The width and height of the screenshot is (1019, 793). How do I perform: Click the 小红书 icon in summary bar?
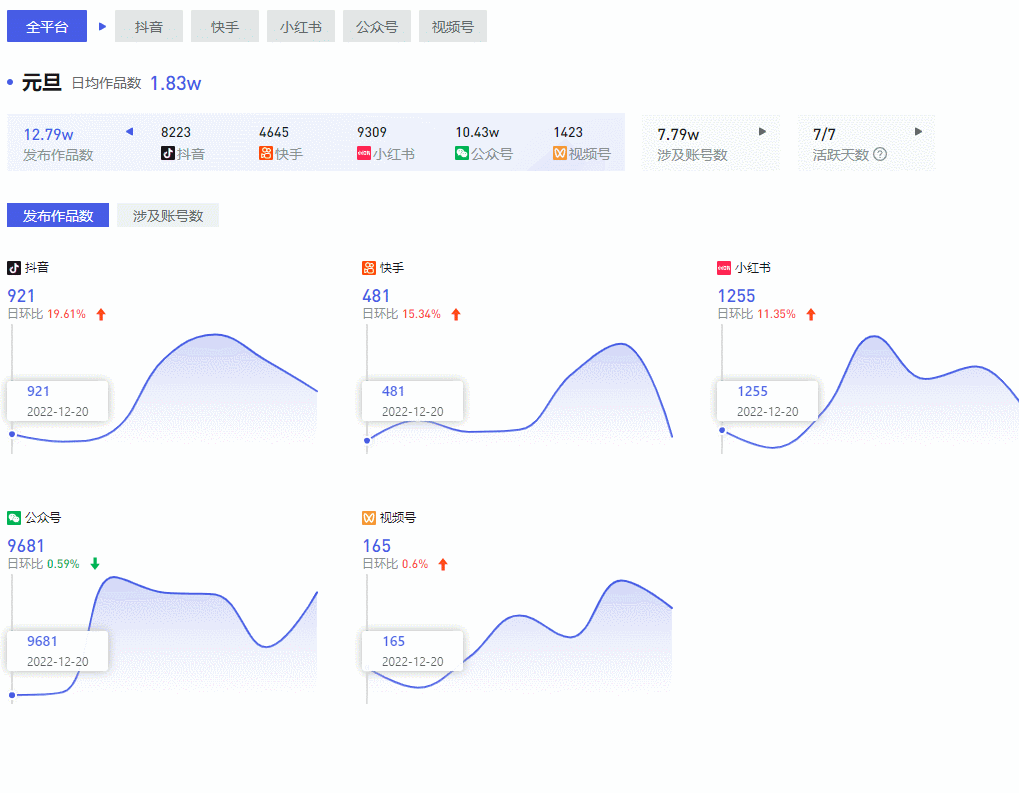pyautogui.click(x=364, y=153)
